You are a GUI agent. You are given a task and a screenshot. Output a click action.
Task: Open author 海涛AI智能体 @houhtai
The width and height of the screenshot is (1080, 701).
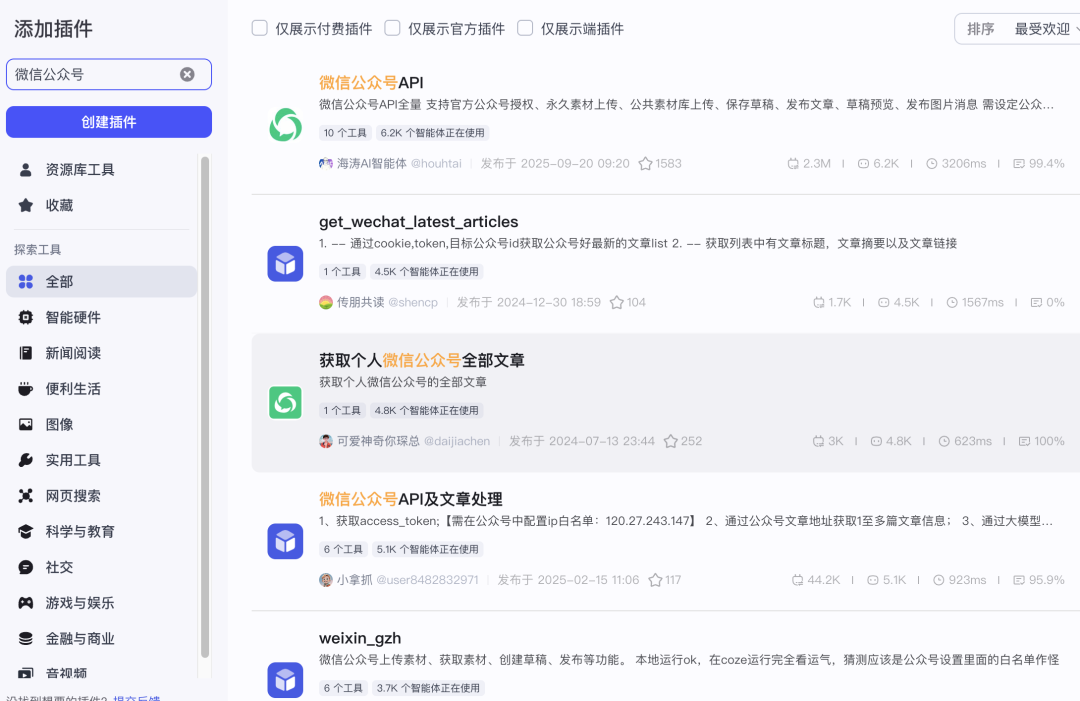391,164
